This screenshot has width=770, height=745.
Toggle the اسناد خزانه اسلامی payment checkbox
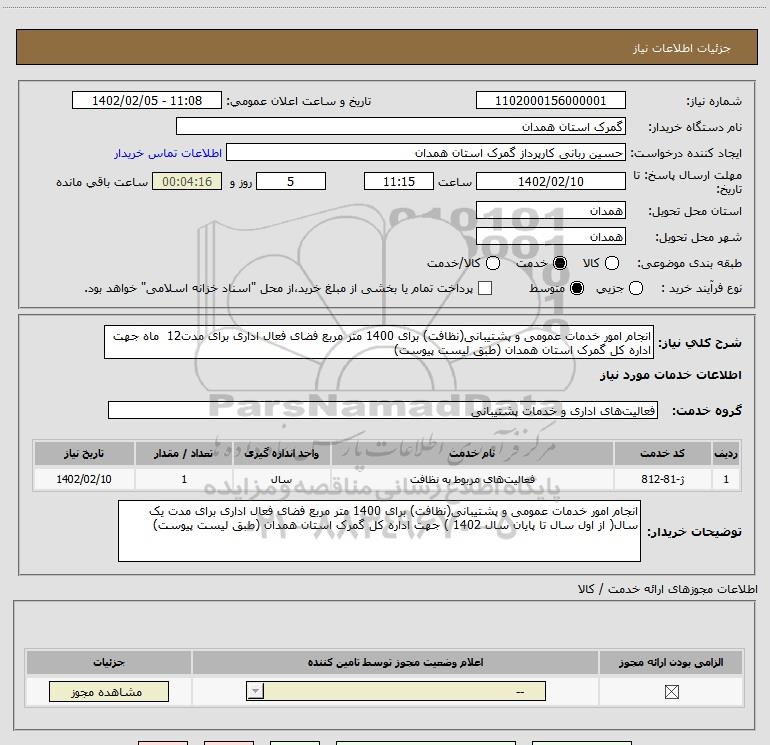(485, 288)
